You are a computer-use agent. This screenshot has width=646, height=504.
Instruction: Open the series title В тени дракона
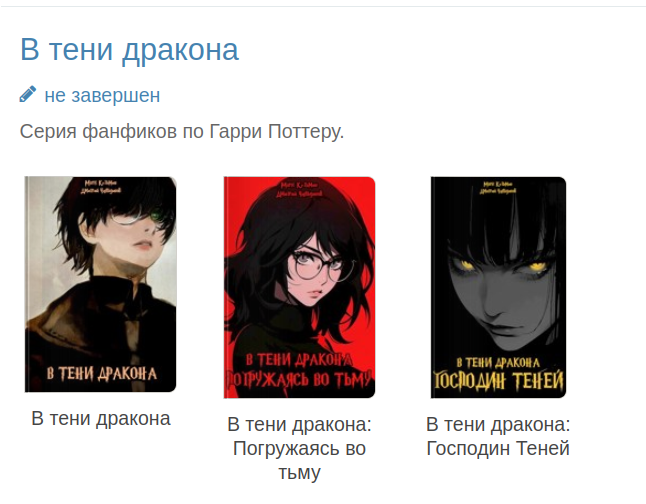tap(129, 49)
